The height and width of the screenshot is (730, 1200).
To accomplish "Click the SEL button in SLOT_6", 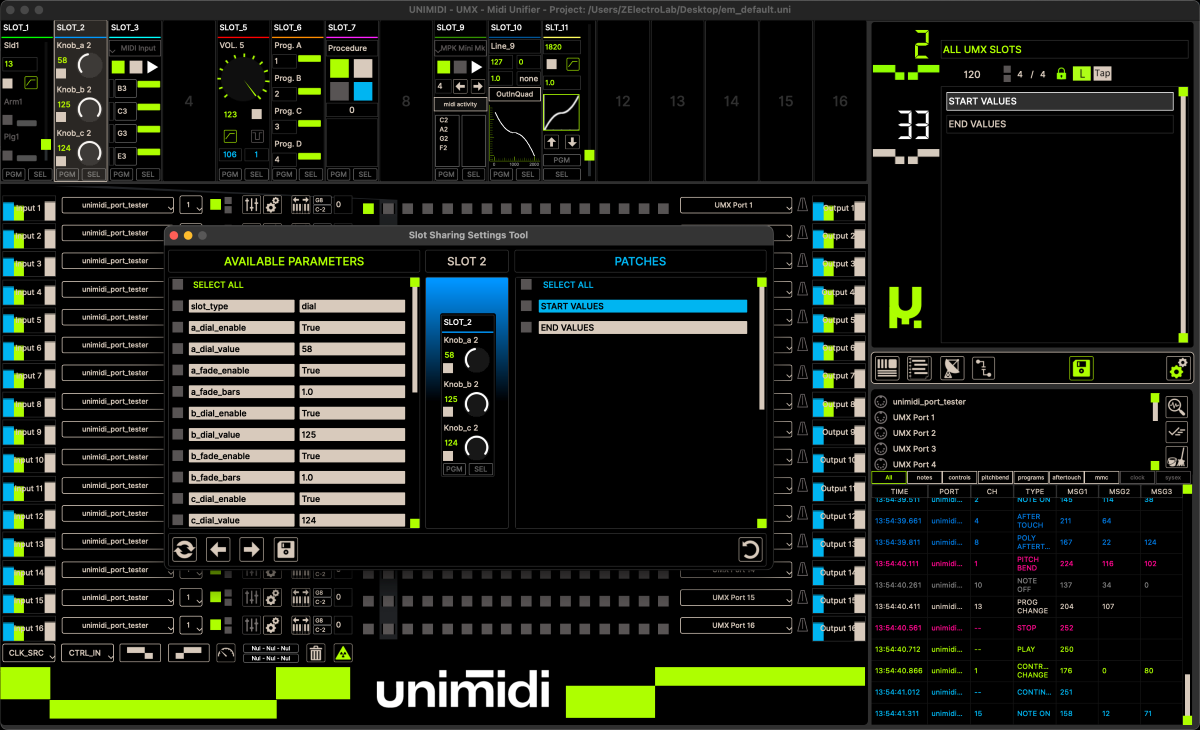I will click(310, 174).
